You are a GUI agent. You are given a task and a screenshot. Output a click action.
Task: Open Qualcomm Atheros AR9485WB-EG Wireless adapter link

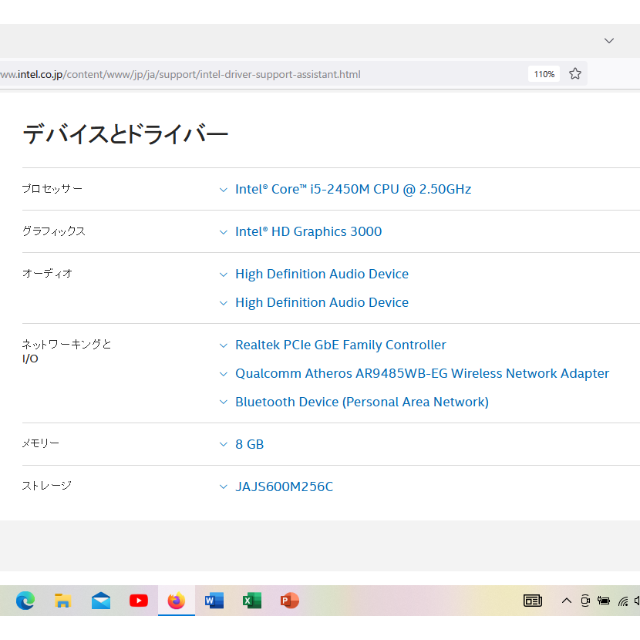(x=422, y=373)
